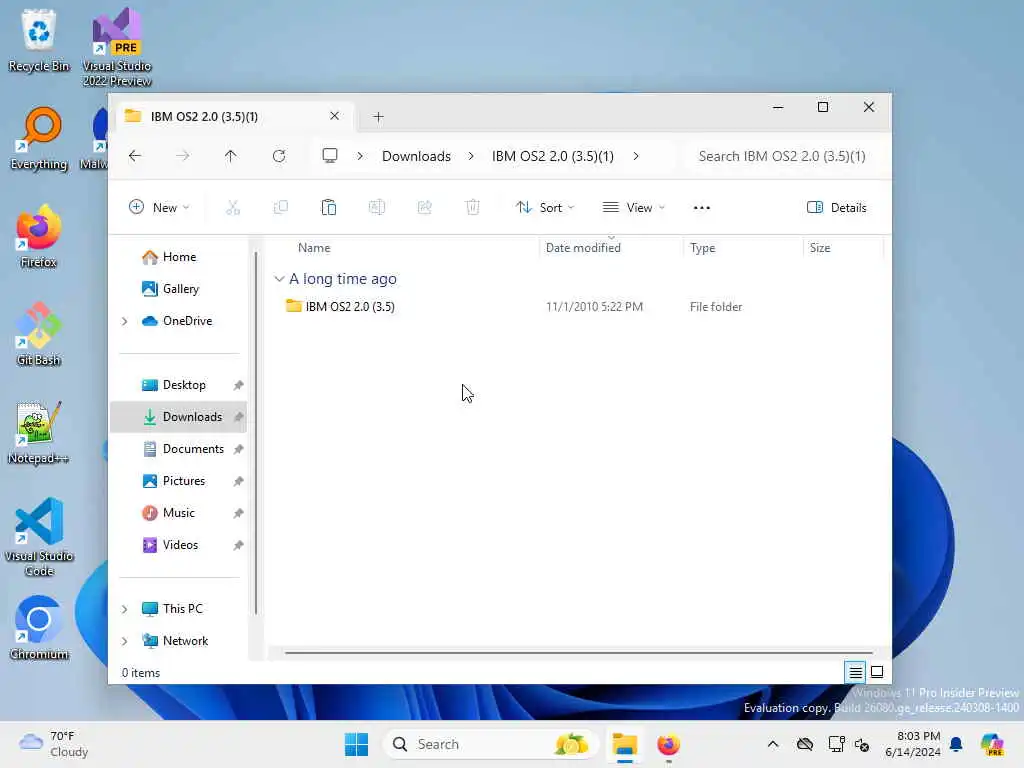Click the This PC monitor icon in address bar
Viewport: 1024px width, 768px height.
pyautogui.click(x=330, y=156)
